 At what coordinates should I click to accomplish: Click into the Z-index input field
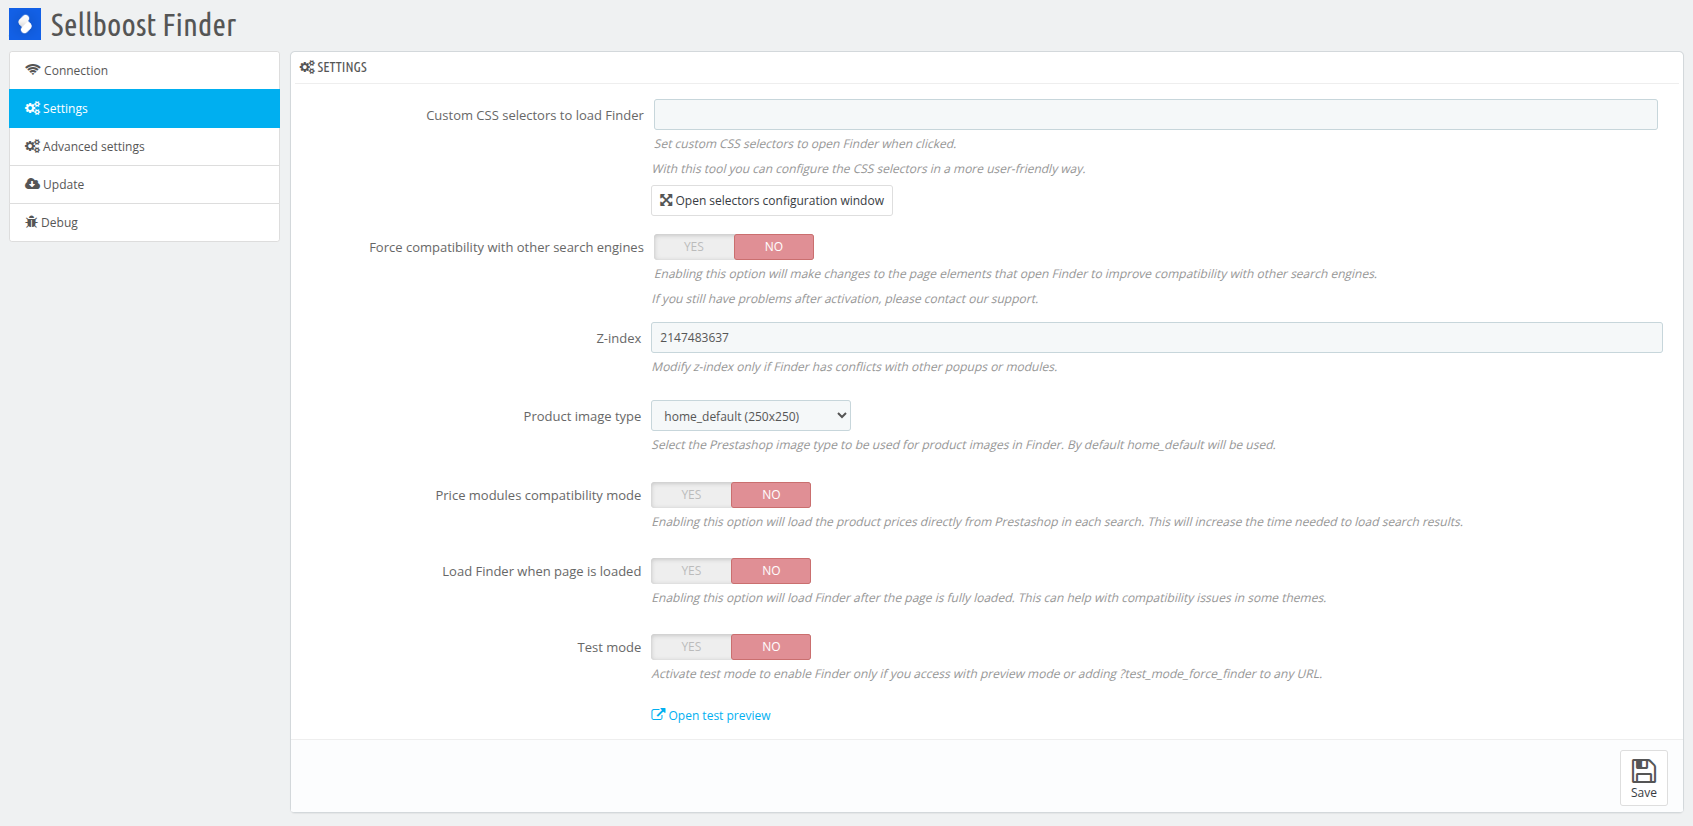coord(1157,337)
